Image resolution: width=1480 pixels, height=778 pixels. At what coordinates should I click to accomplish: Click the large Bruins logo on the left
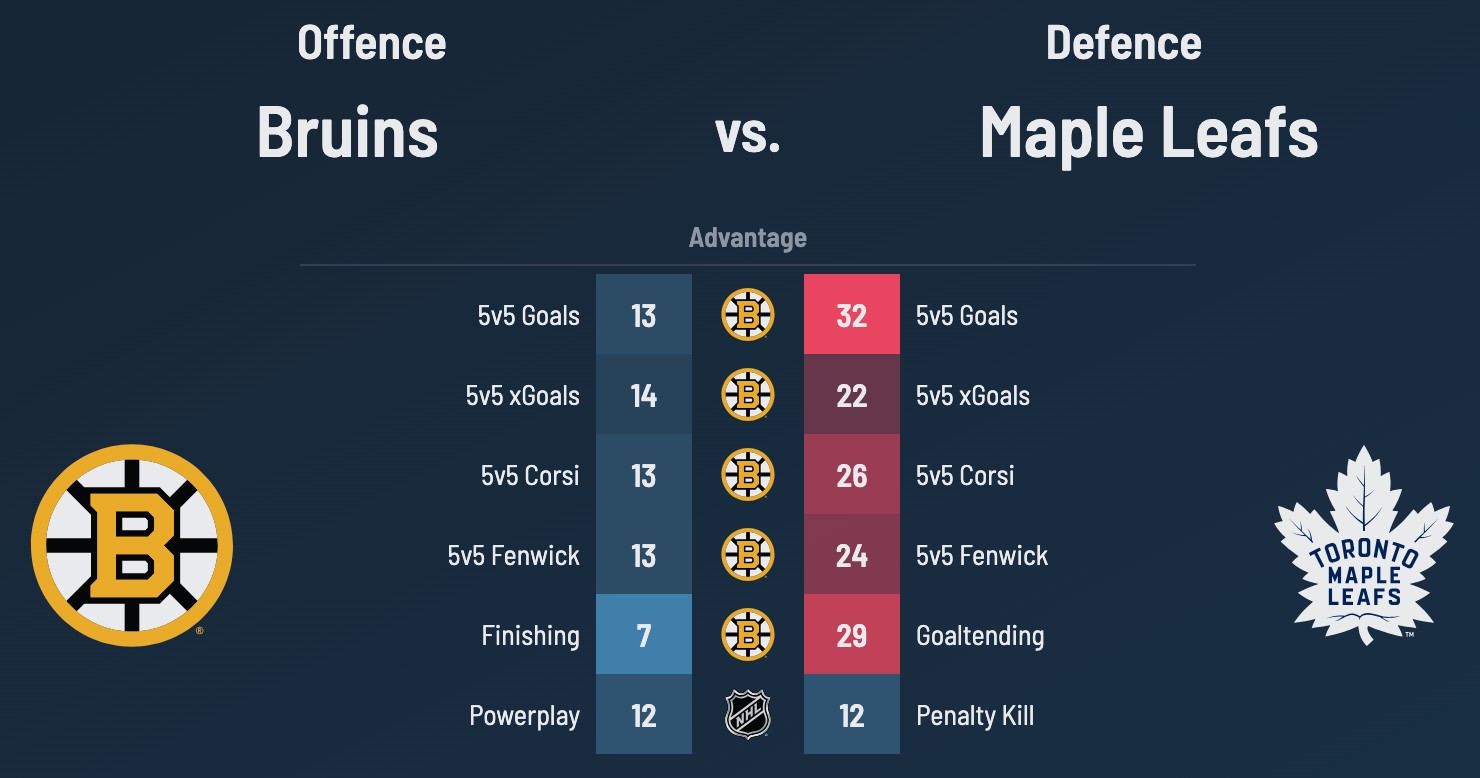pos(132,545)
